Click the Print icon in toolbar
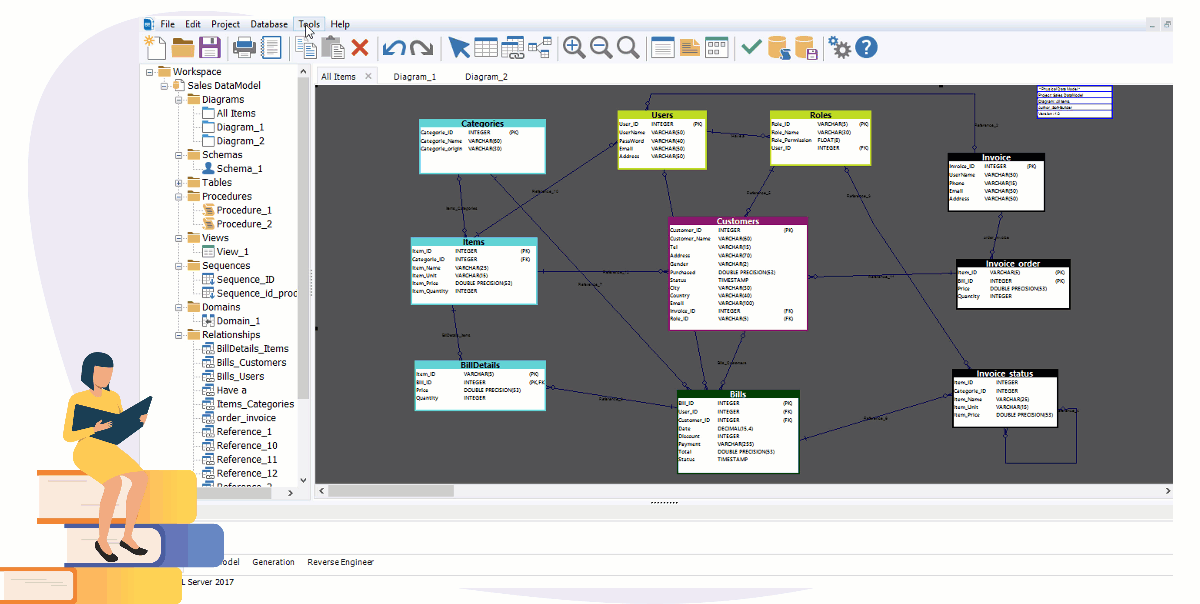This screenshot has width=1200, height=604. (x=243, y=47)
